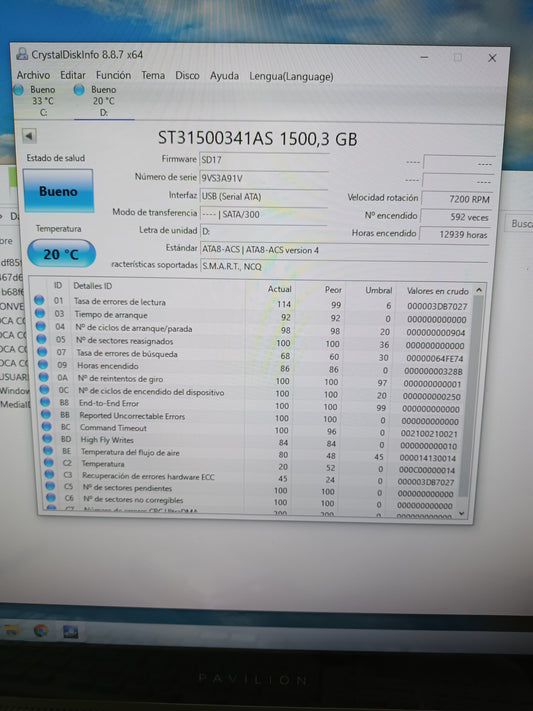533x711 pixels.
Task: Click the Actual column header
Action: coord(279,289)
